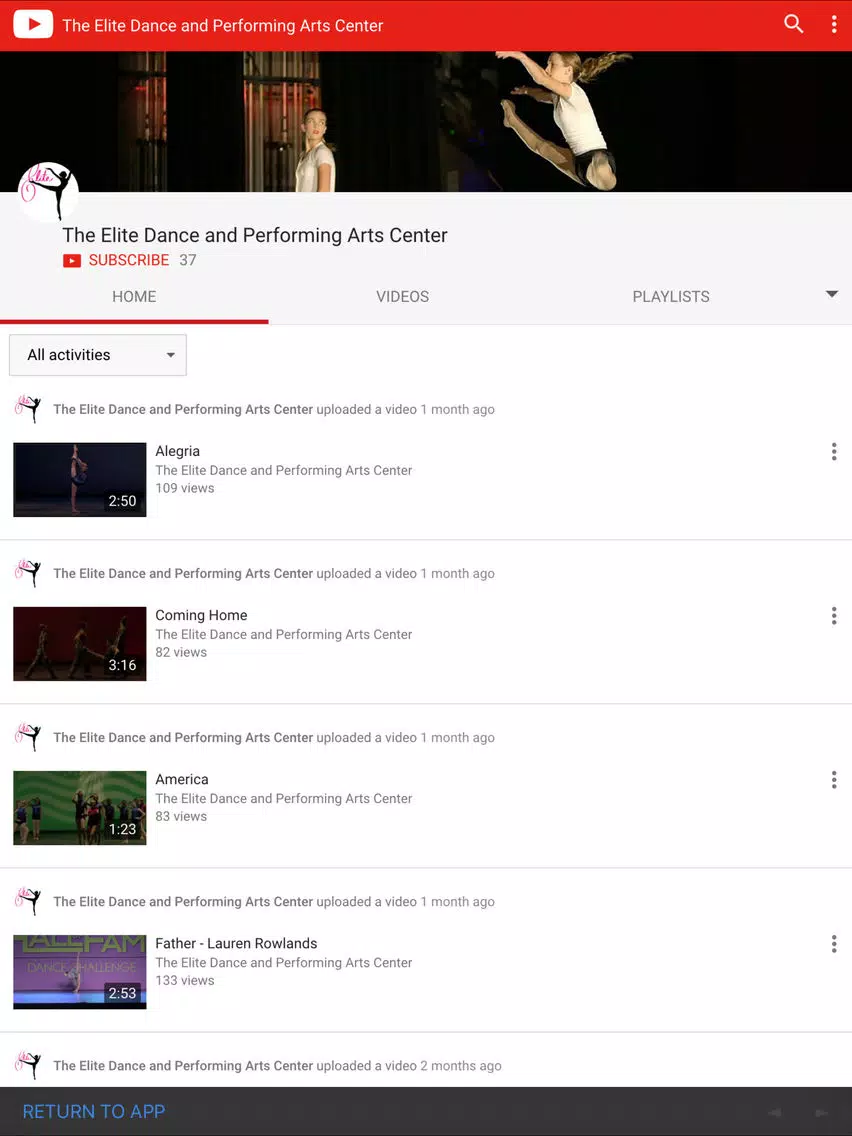Switch to the HOME tab
This screenshot has width=852, height=1136.
(134, 296)
